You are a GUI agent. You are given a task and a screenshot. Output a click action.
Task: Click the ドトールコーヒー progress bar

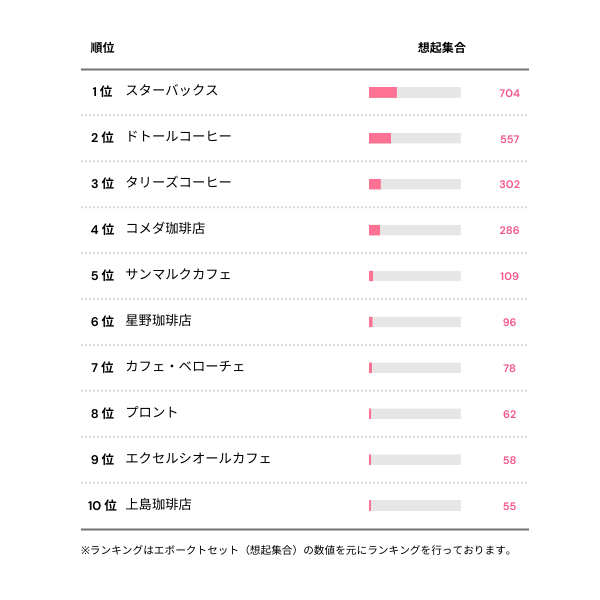click(x=415, y=139)
